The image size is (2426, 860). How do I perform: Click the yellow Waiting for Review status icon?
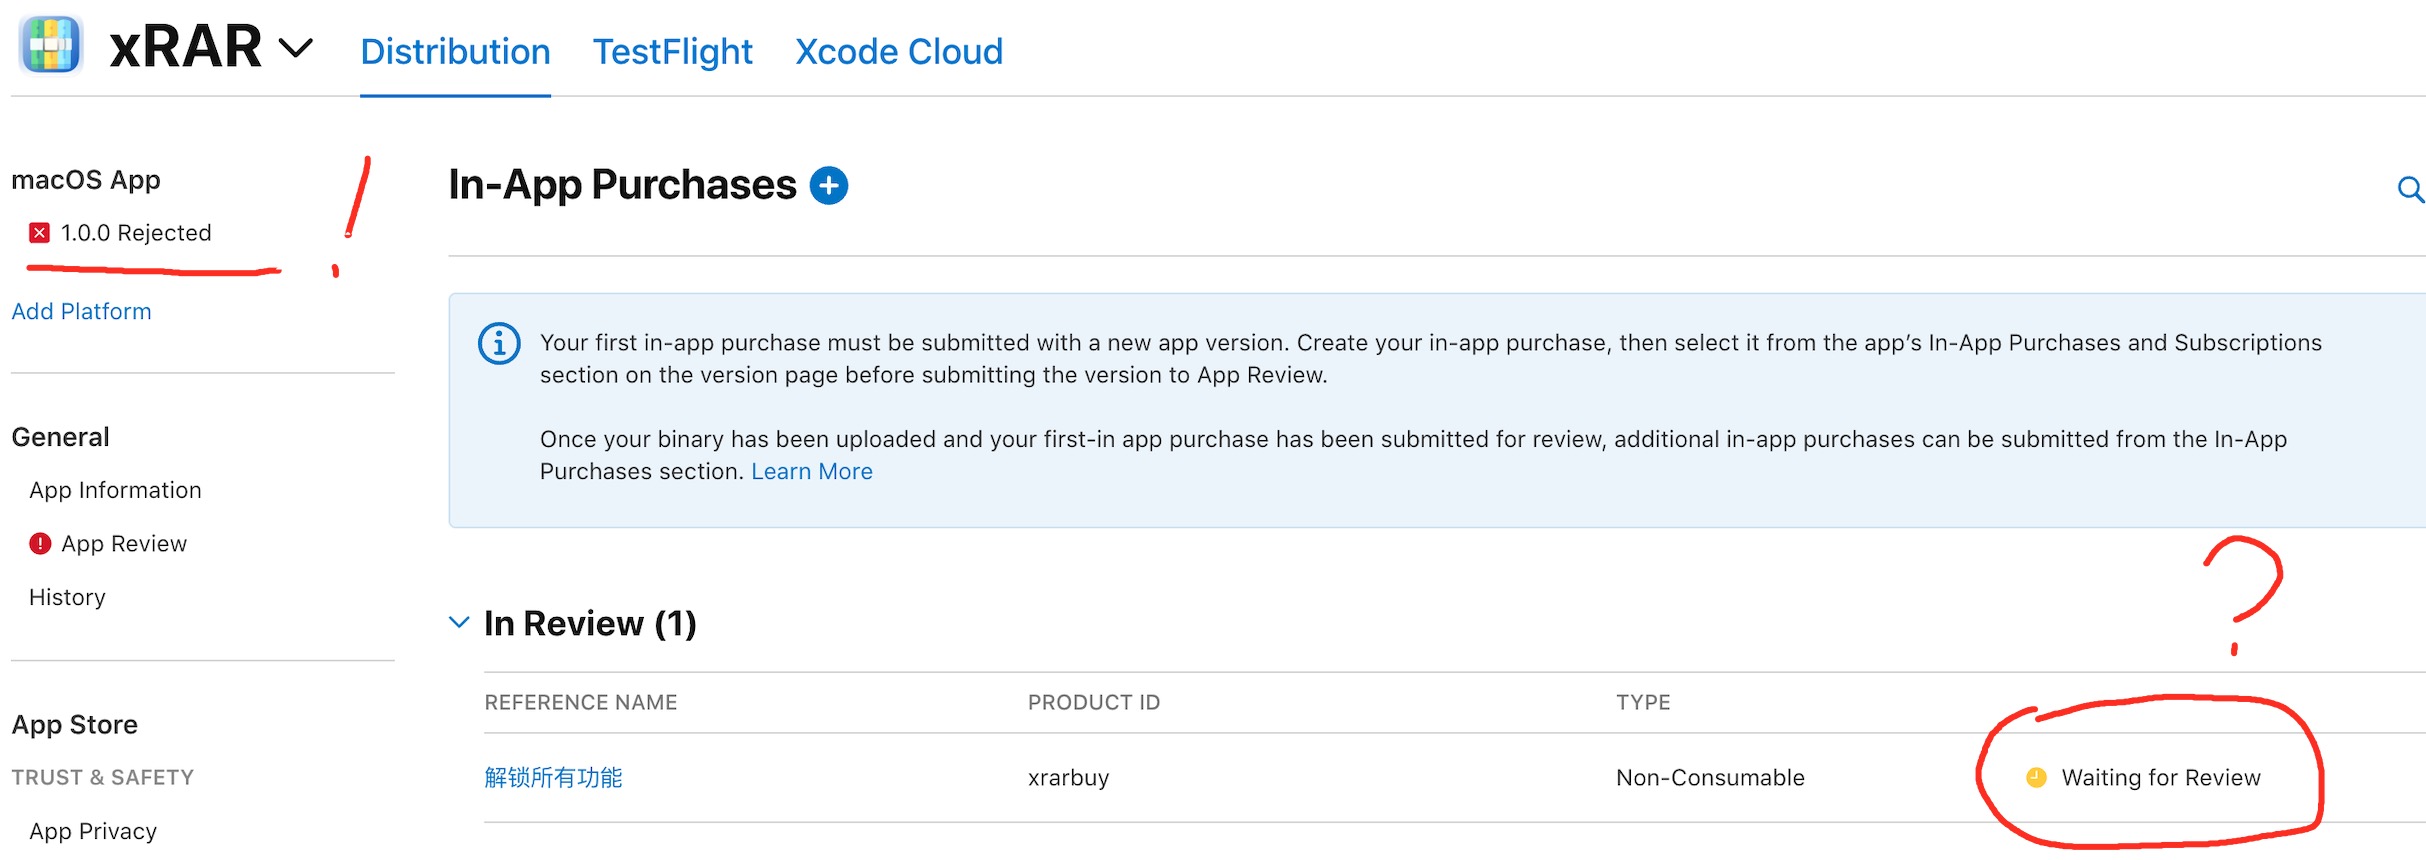[x=2036, y=778]
